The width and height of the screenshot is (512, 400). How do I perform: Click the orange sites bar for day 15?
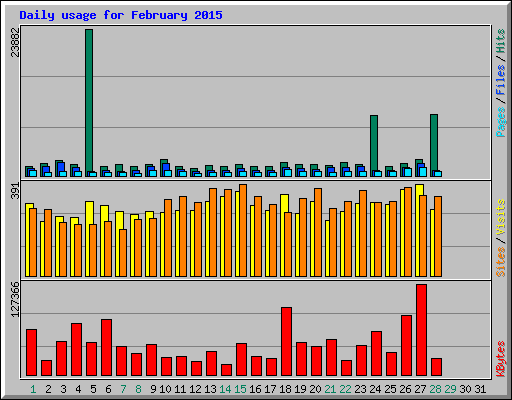243,230
